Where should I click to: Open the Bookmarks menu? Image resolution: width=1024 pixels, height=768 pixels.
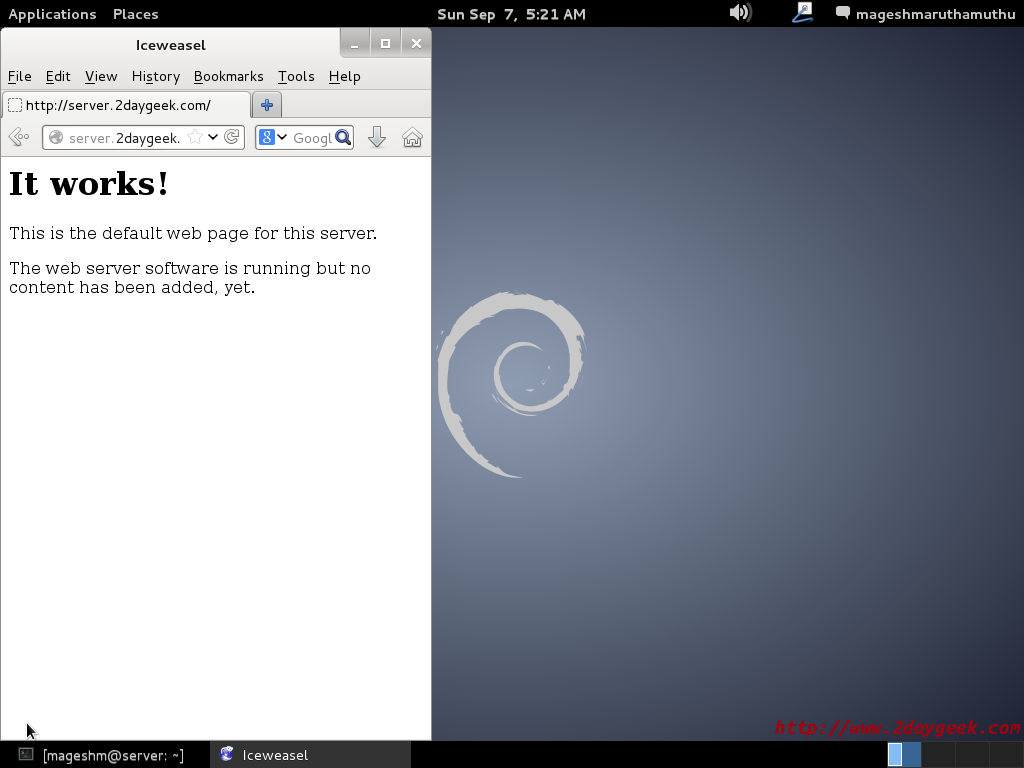coord(228,76)
